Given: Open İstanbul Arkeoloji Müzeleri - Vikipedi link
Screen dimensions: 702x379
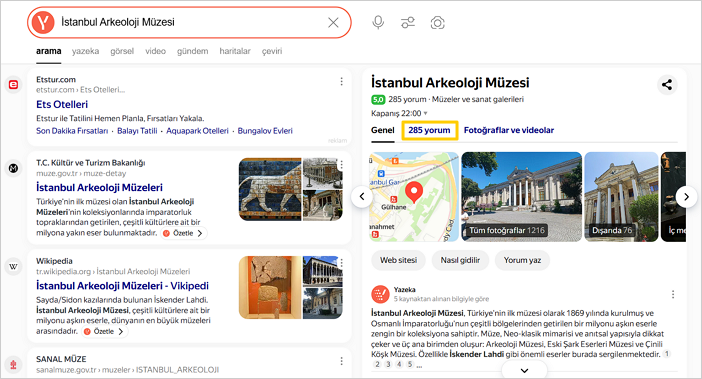Looking at the screenshot, I should coord(123,285).
